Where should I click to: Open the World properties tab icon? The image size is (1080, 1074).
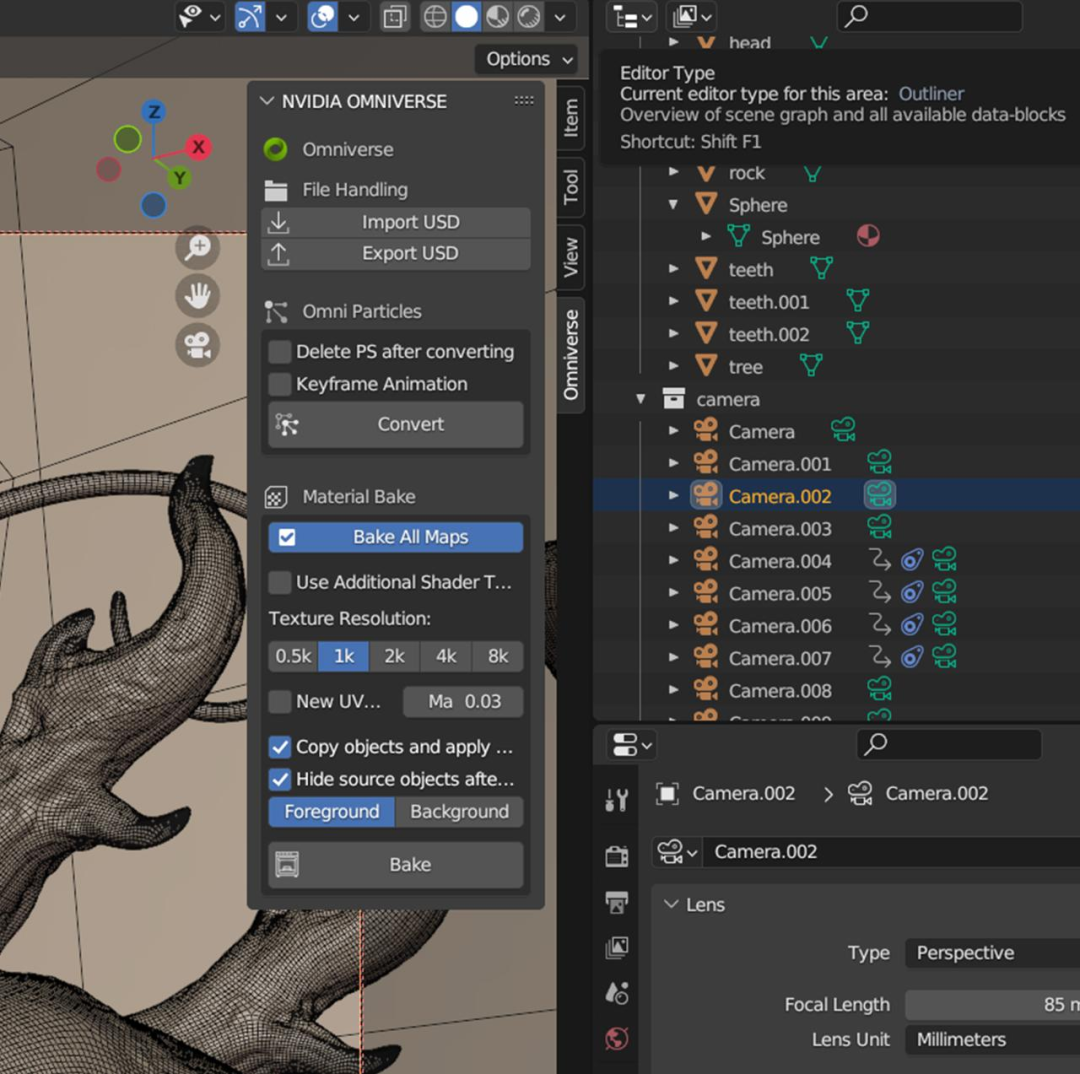[x=616, y=1039]
